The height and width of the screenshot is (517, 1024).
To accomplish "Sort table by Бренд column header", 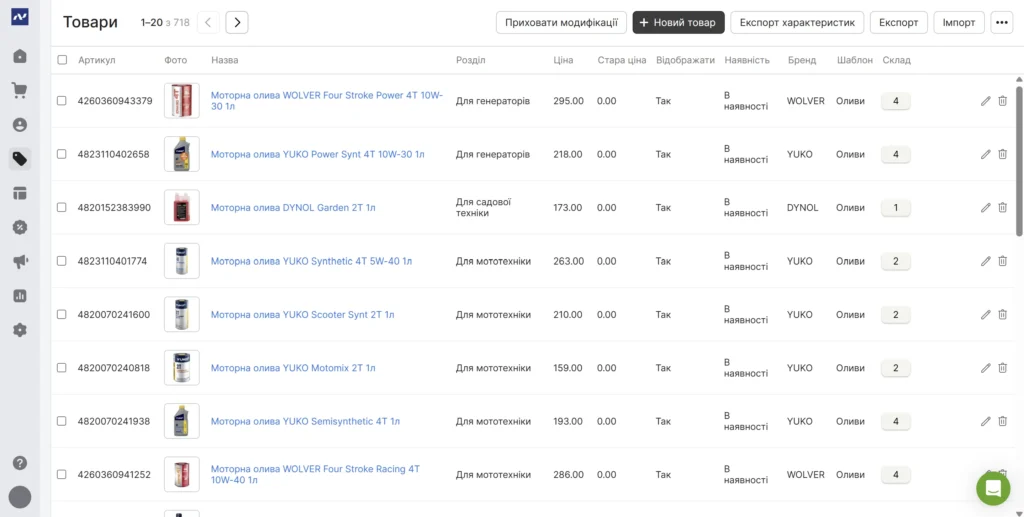I will (x=801, y=60).
